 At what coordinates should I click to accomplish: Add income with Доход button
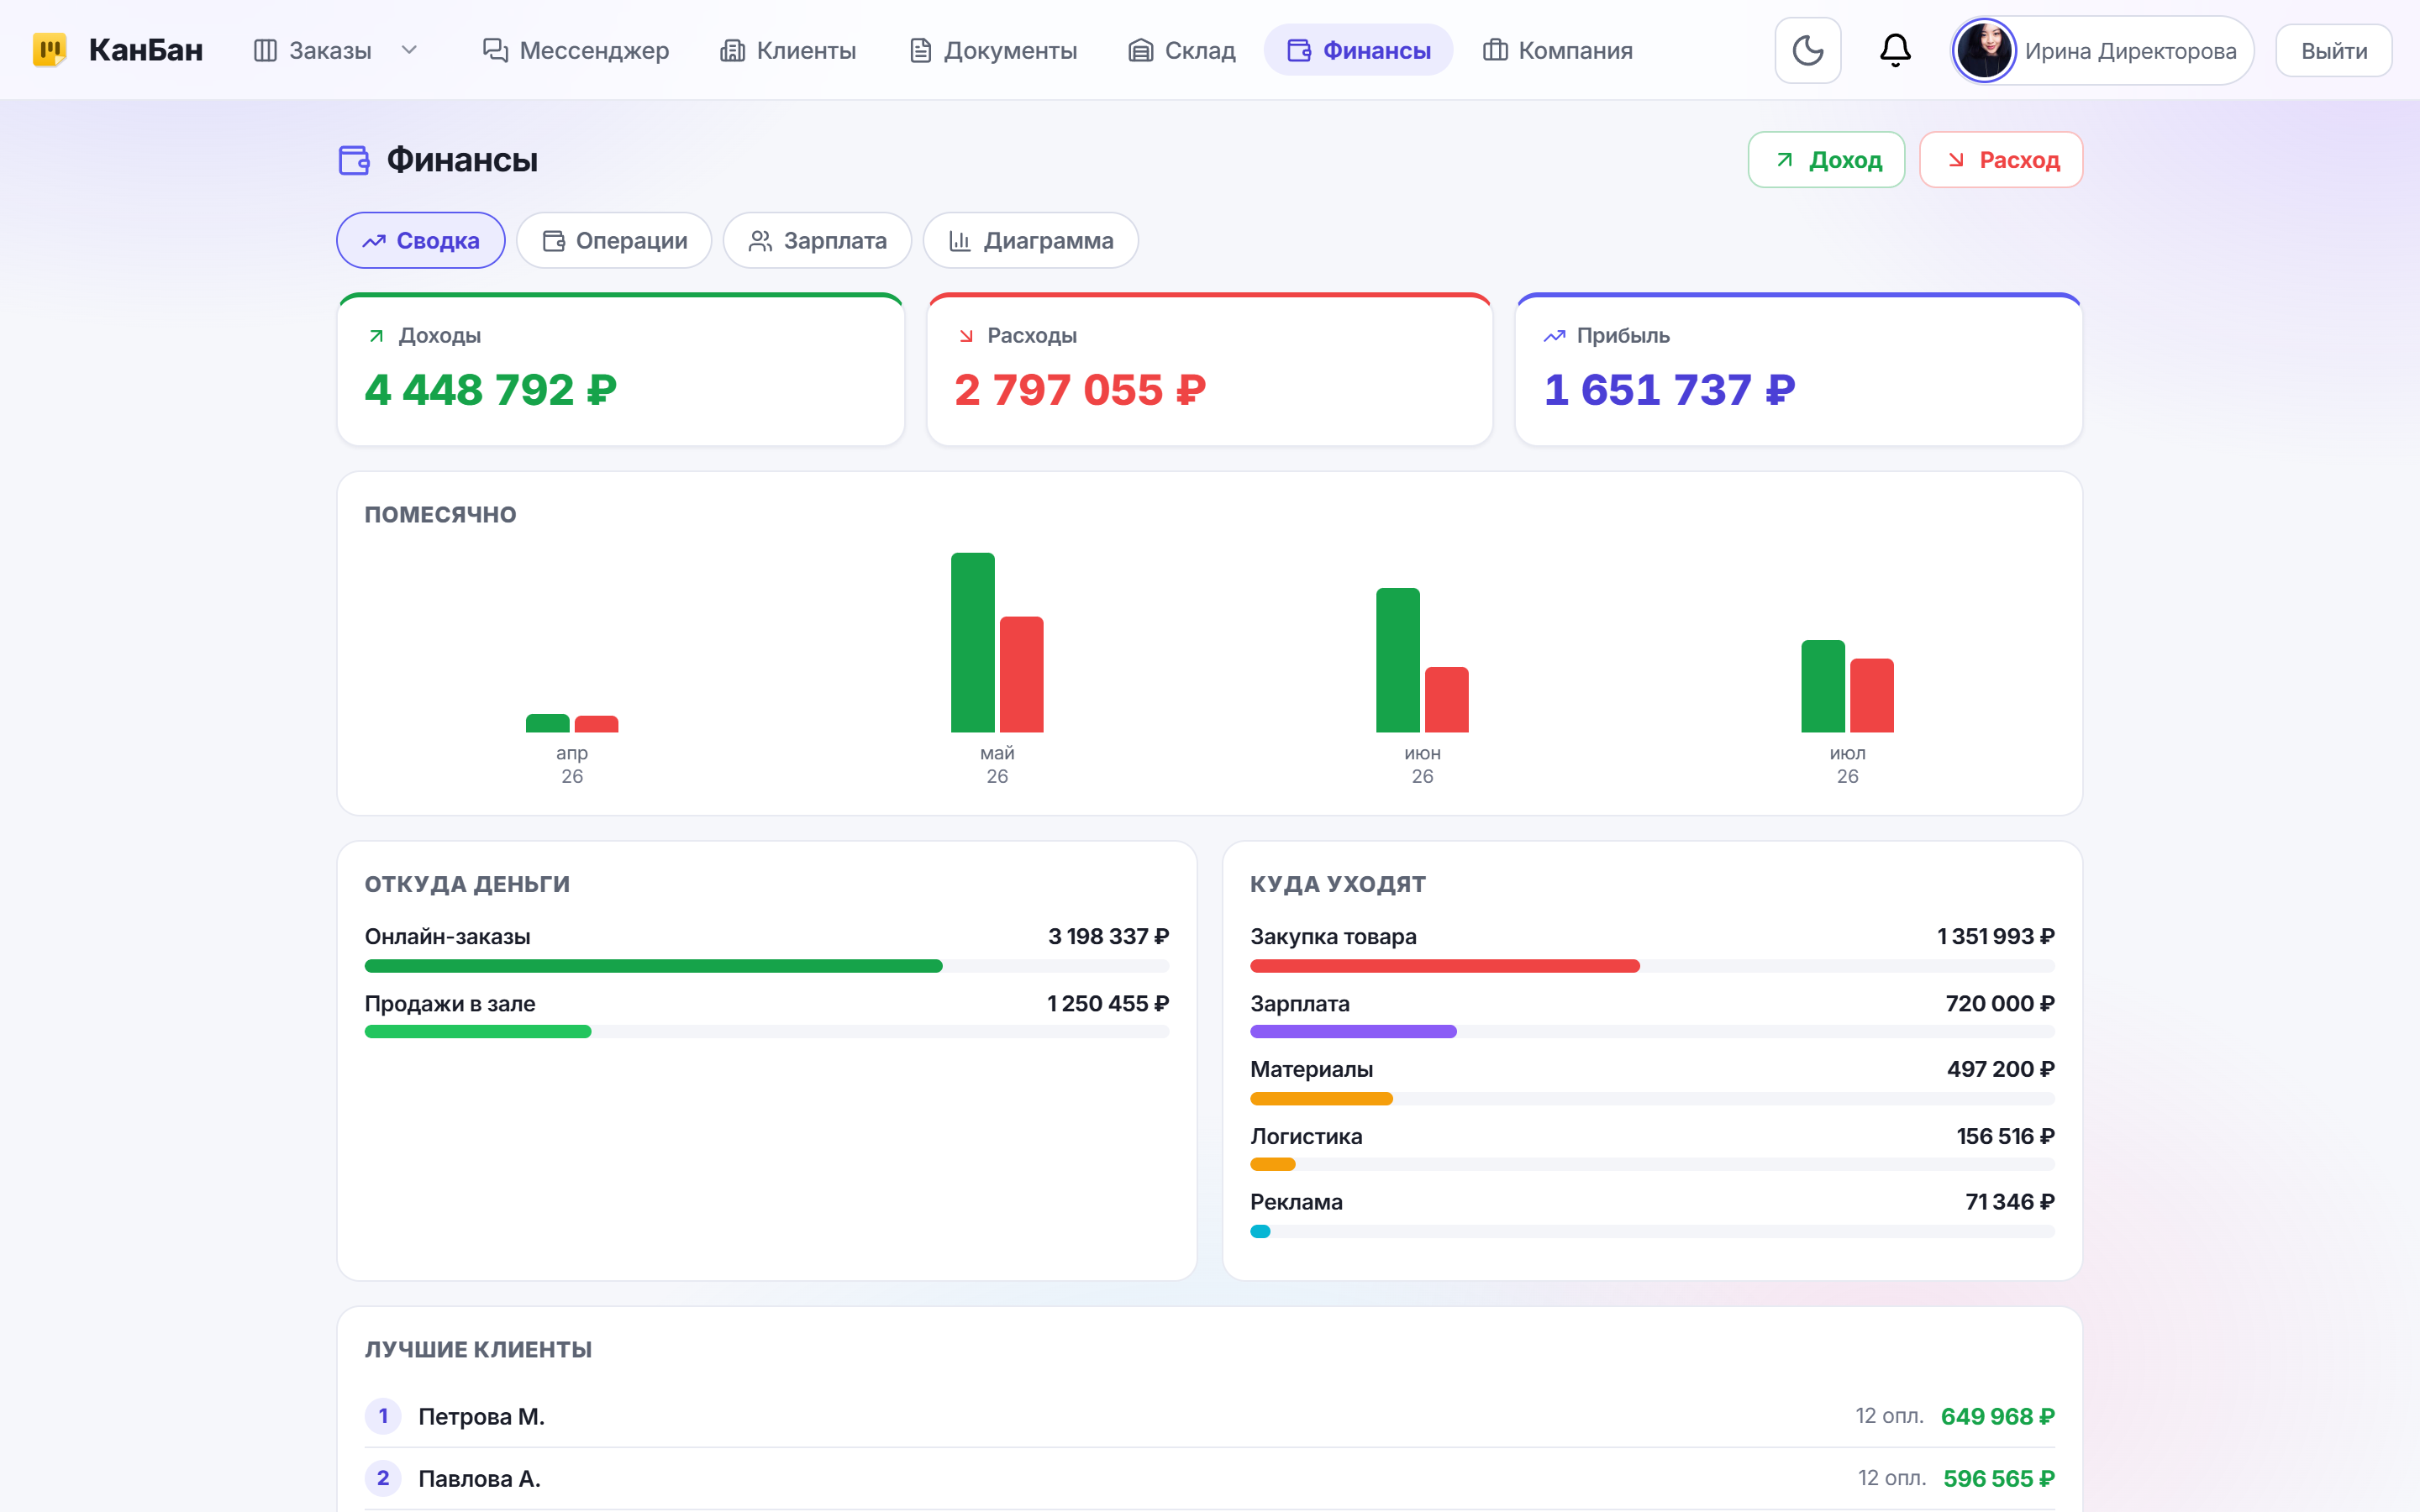pos(1826,160)
